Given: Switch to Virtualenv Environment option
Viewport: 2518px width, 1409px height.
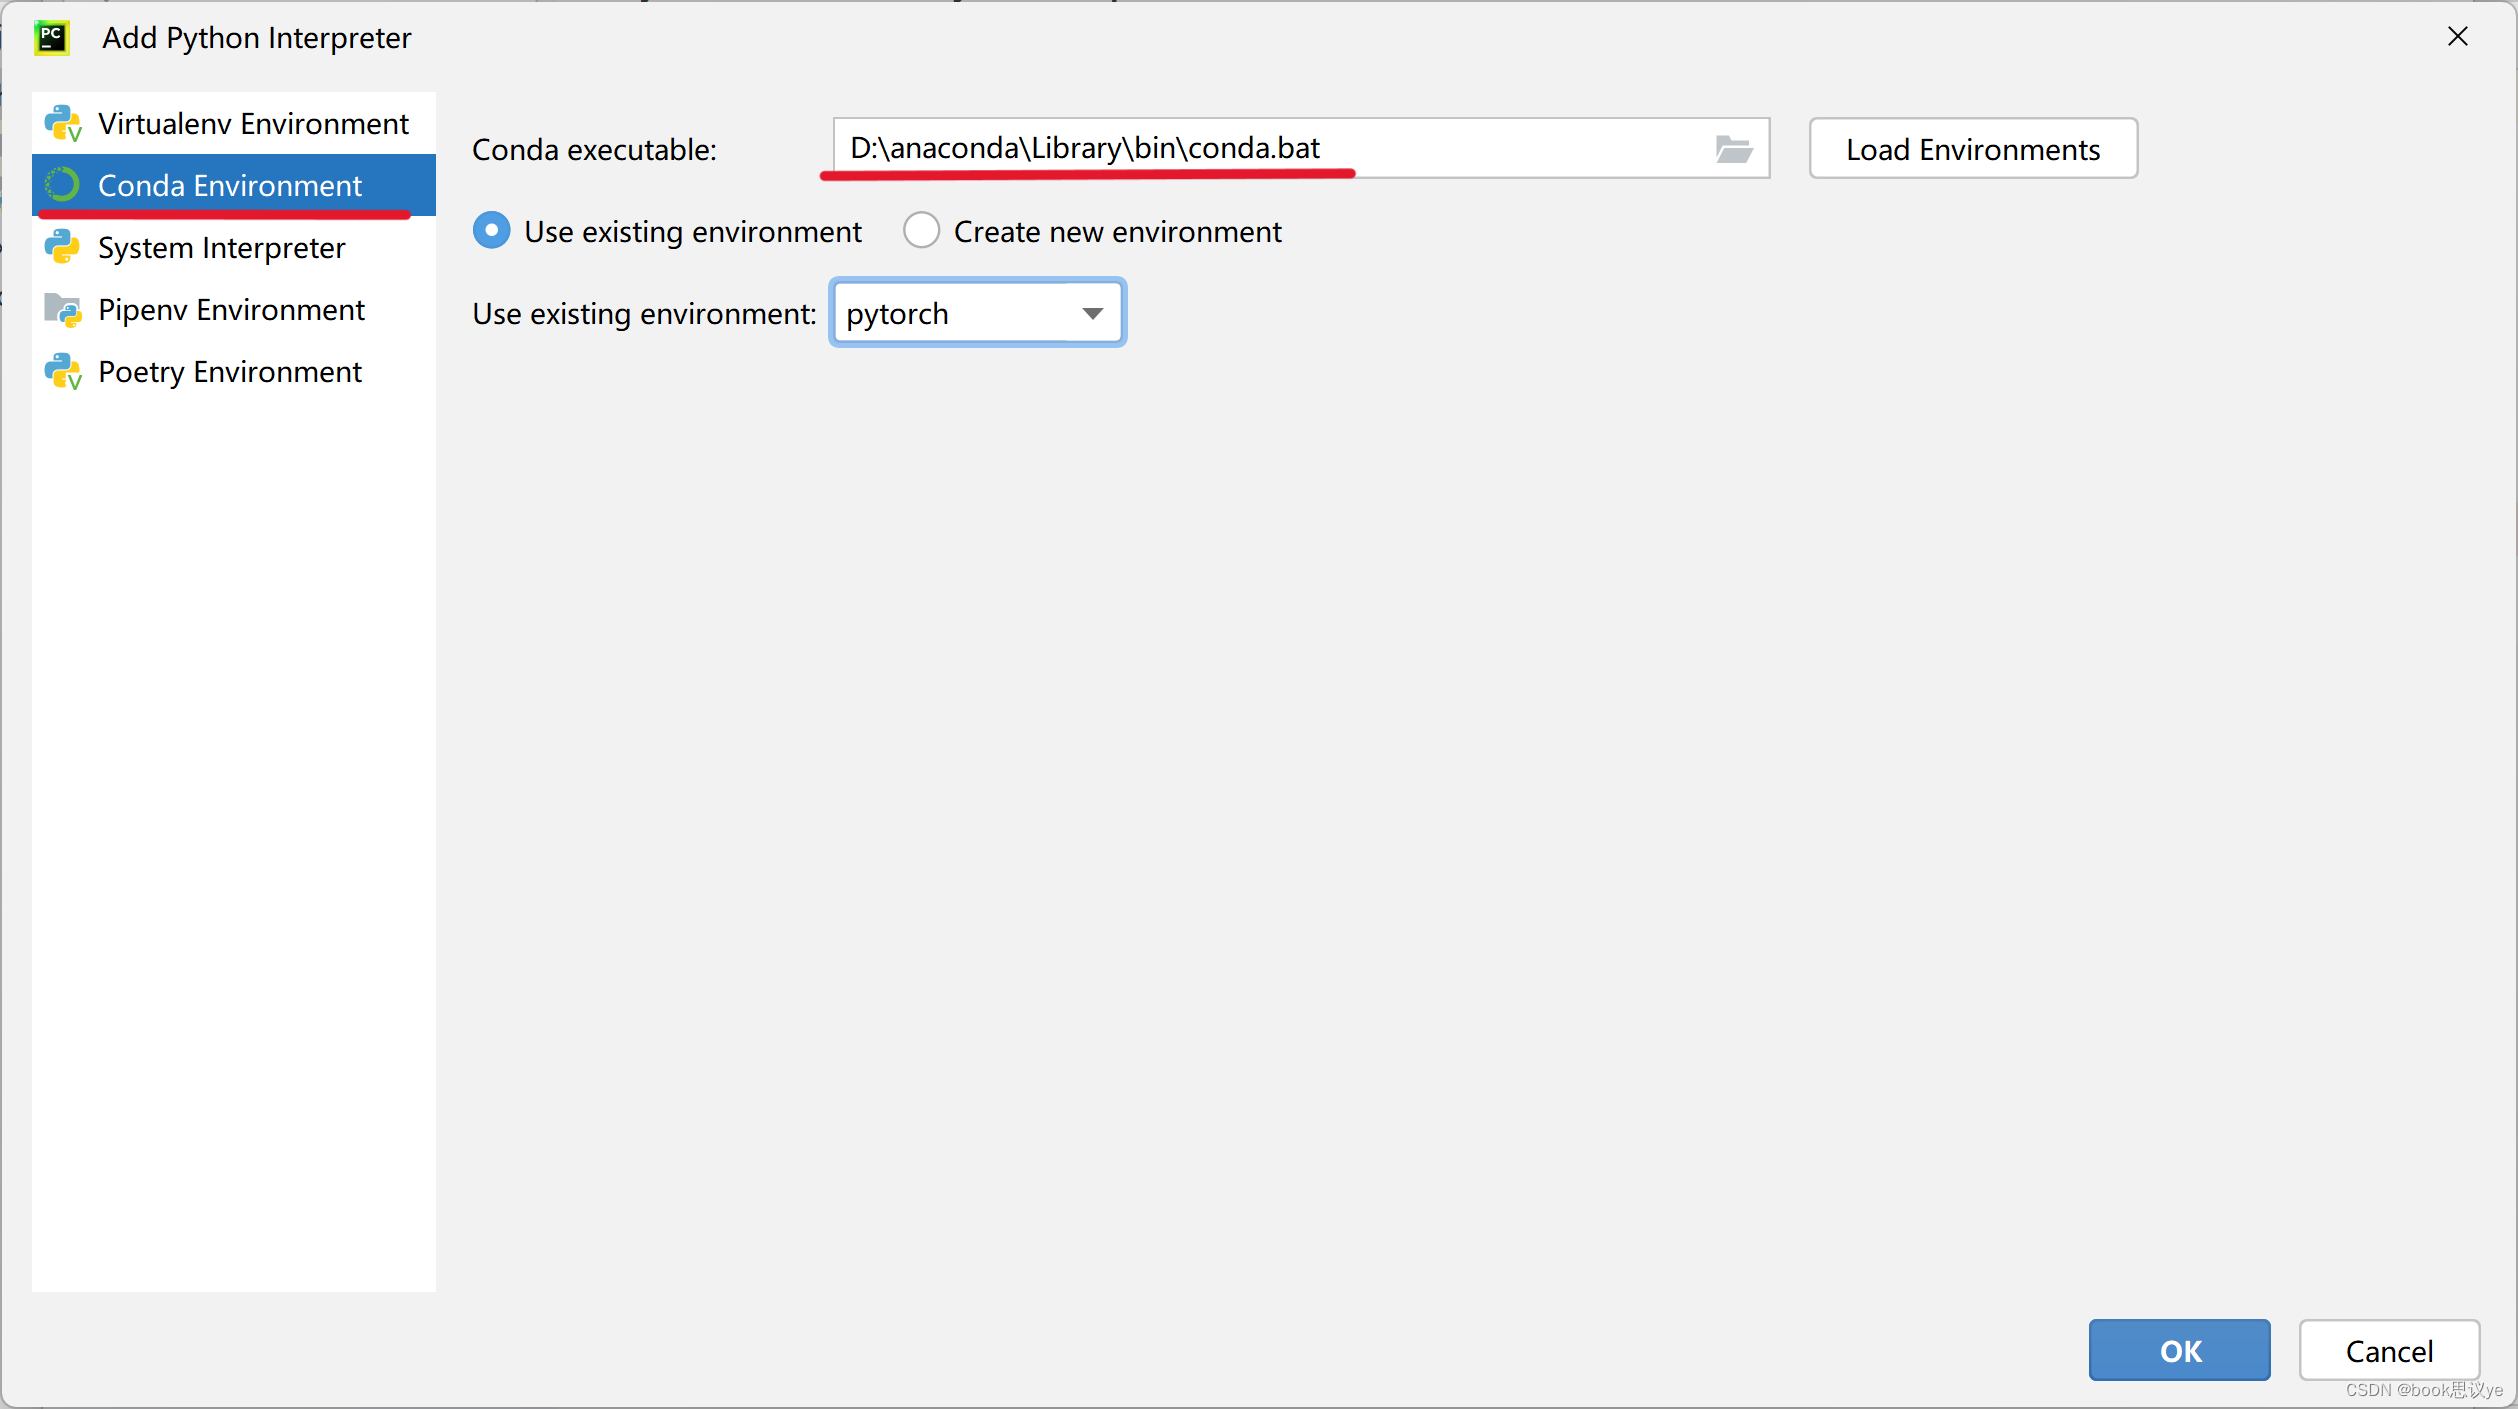Looking at the screenshot, I should click(x=253, y=124).
